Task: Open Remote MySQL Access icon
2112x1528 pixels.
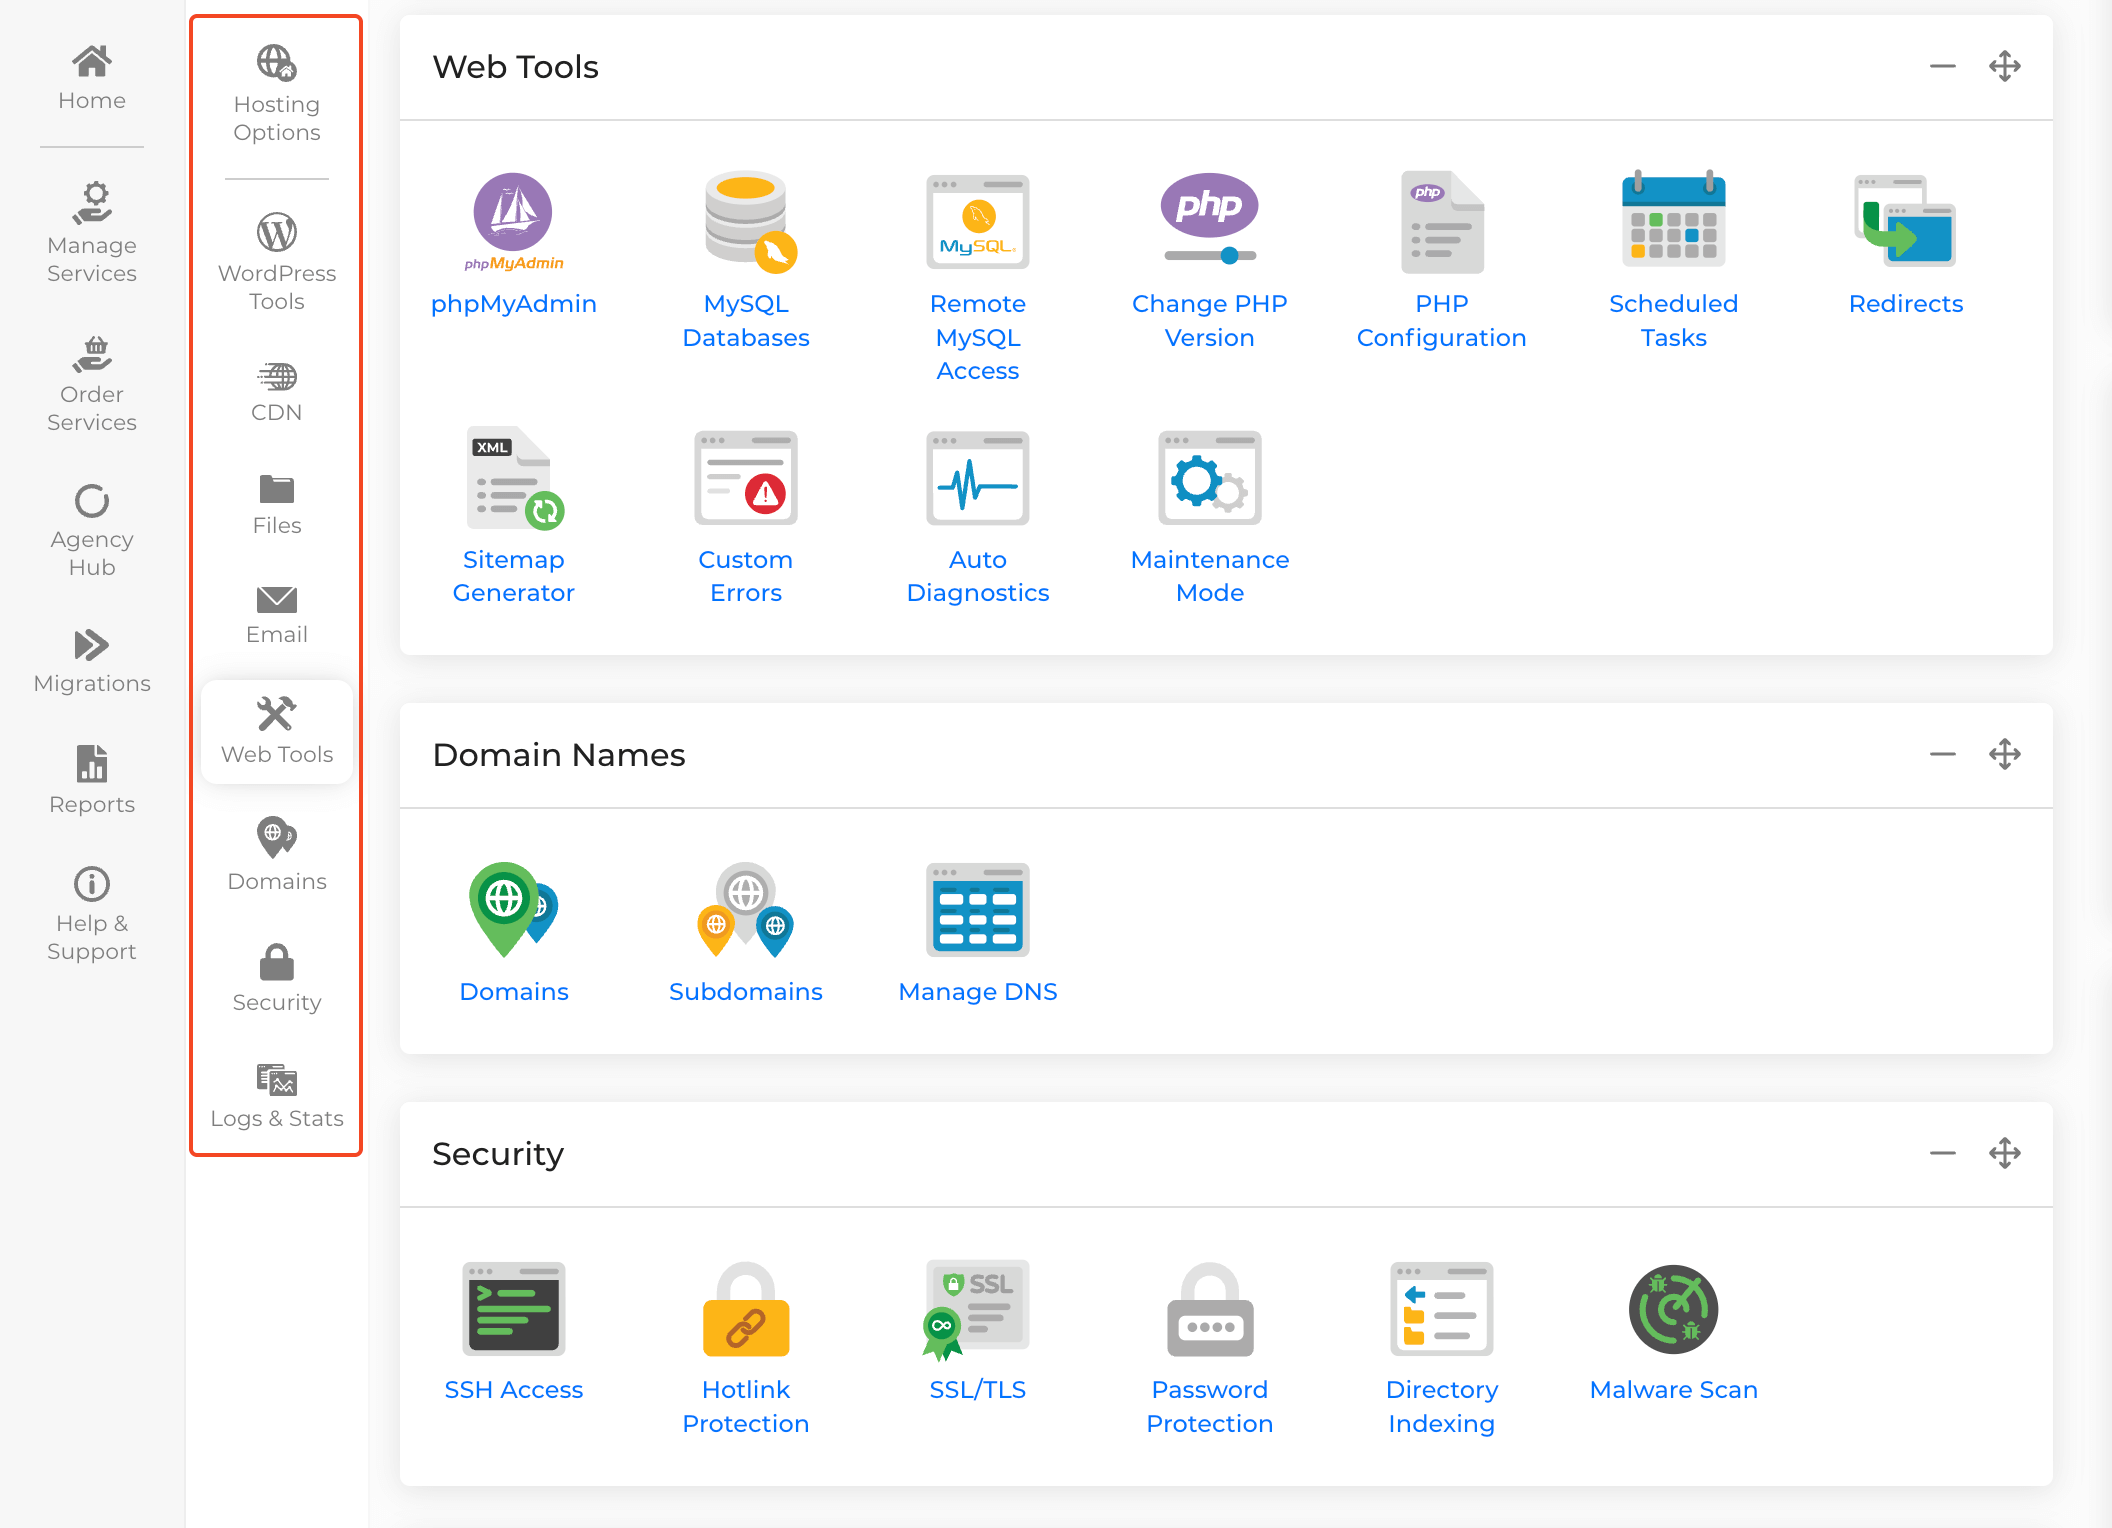Action: click(978, 222)
